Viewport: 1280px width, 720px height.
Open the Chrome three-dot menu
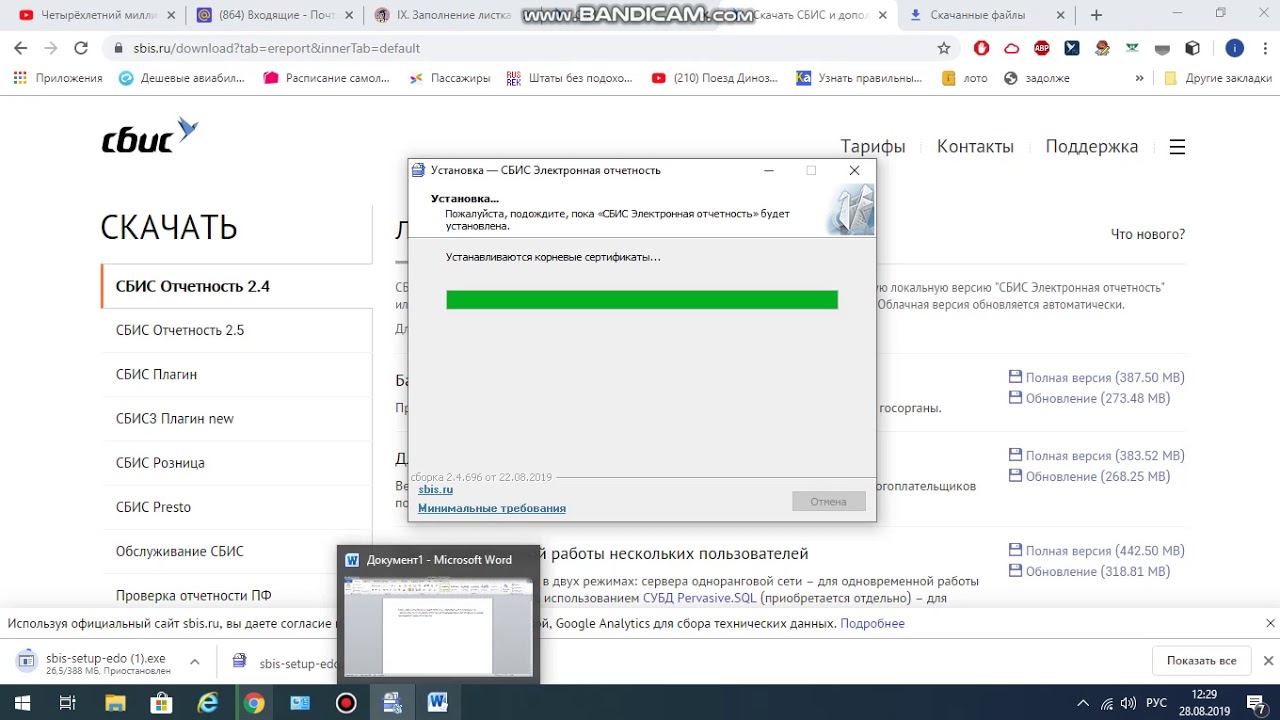click(1263, 48)
